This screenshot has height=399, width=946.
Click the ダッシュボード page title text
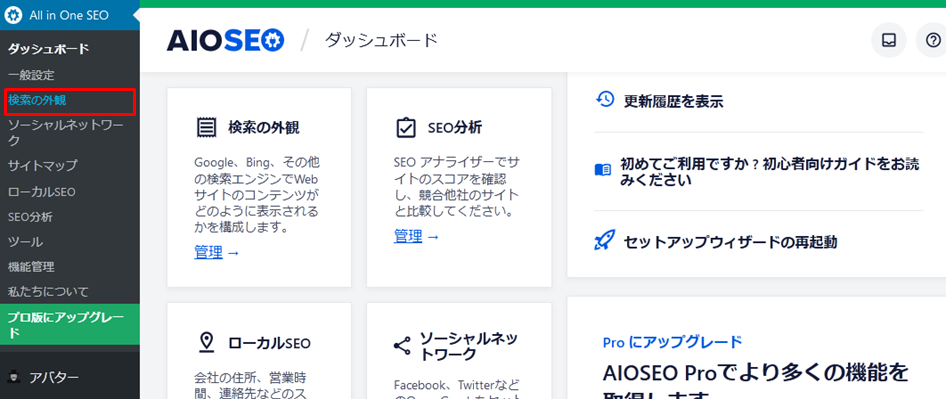click(x=381, y=40)
